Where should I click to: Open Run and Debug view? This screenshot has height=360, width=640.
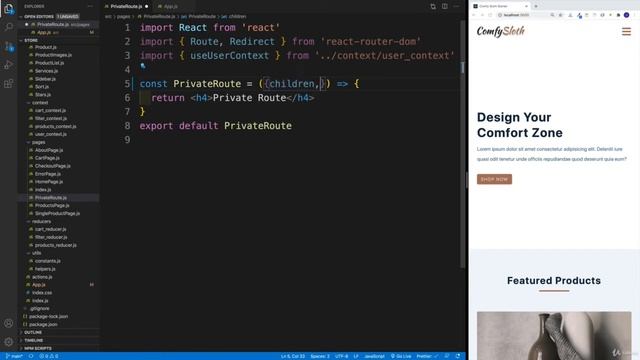coord(9,65)
